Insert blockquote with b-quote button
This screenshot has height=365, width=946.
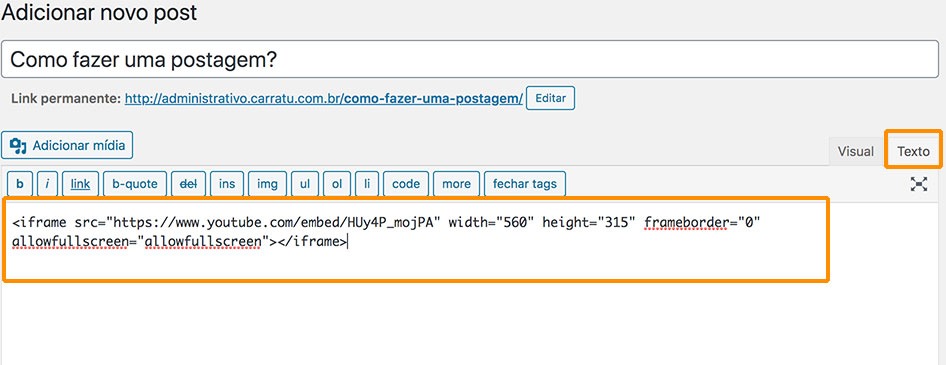tap(135, 184)
